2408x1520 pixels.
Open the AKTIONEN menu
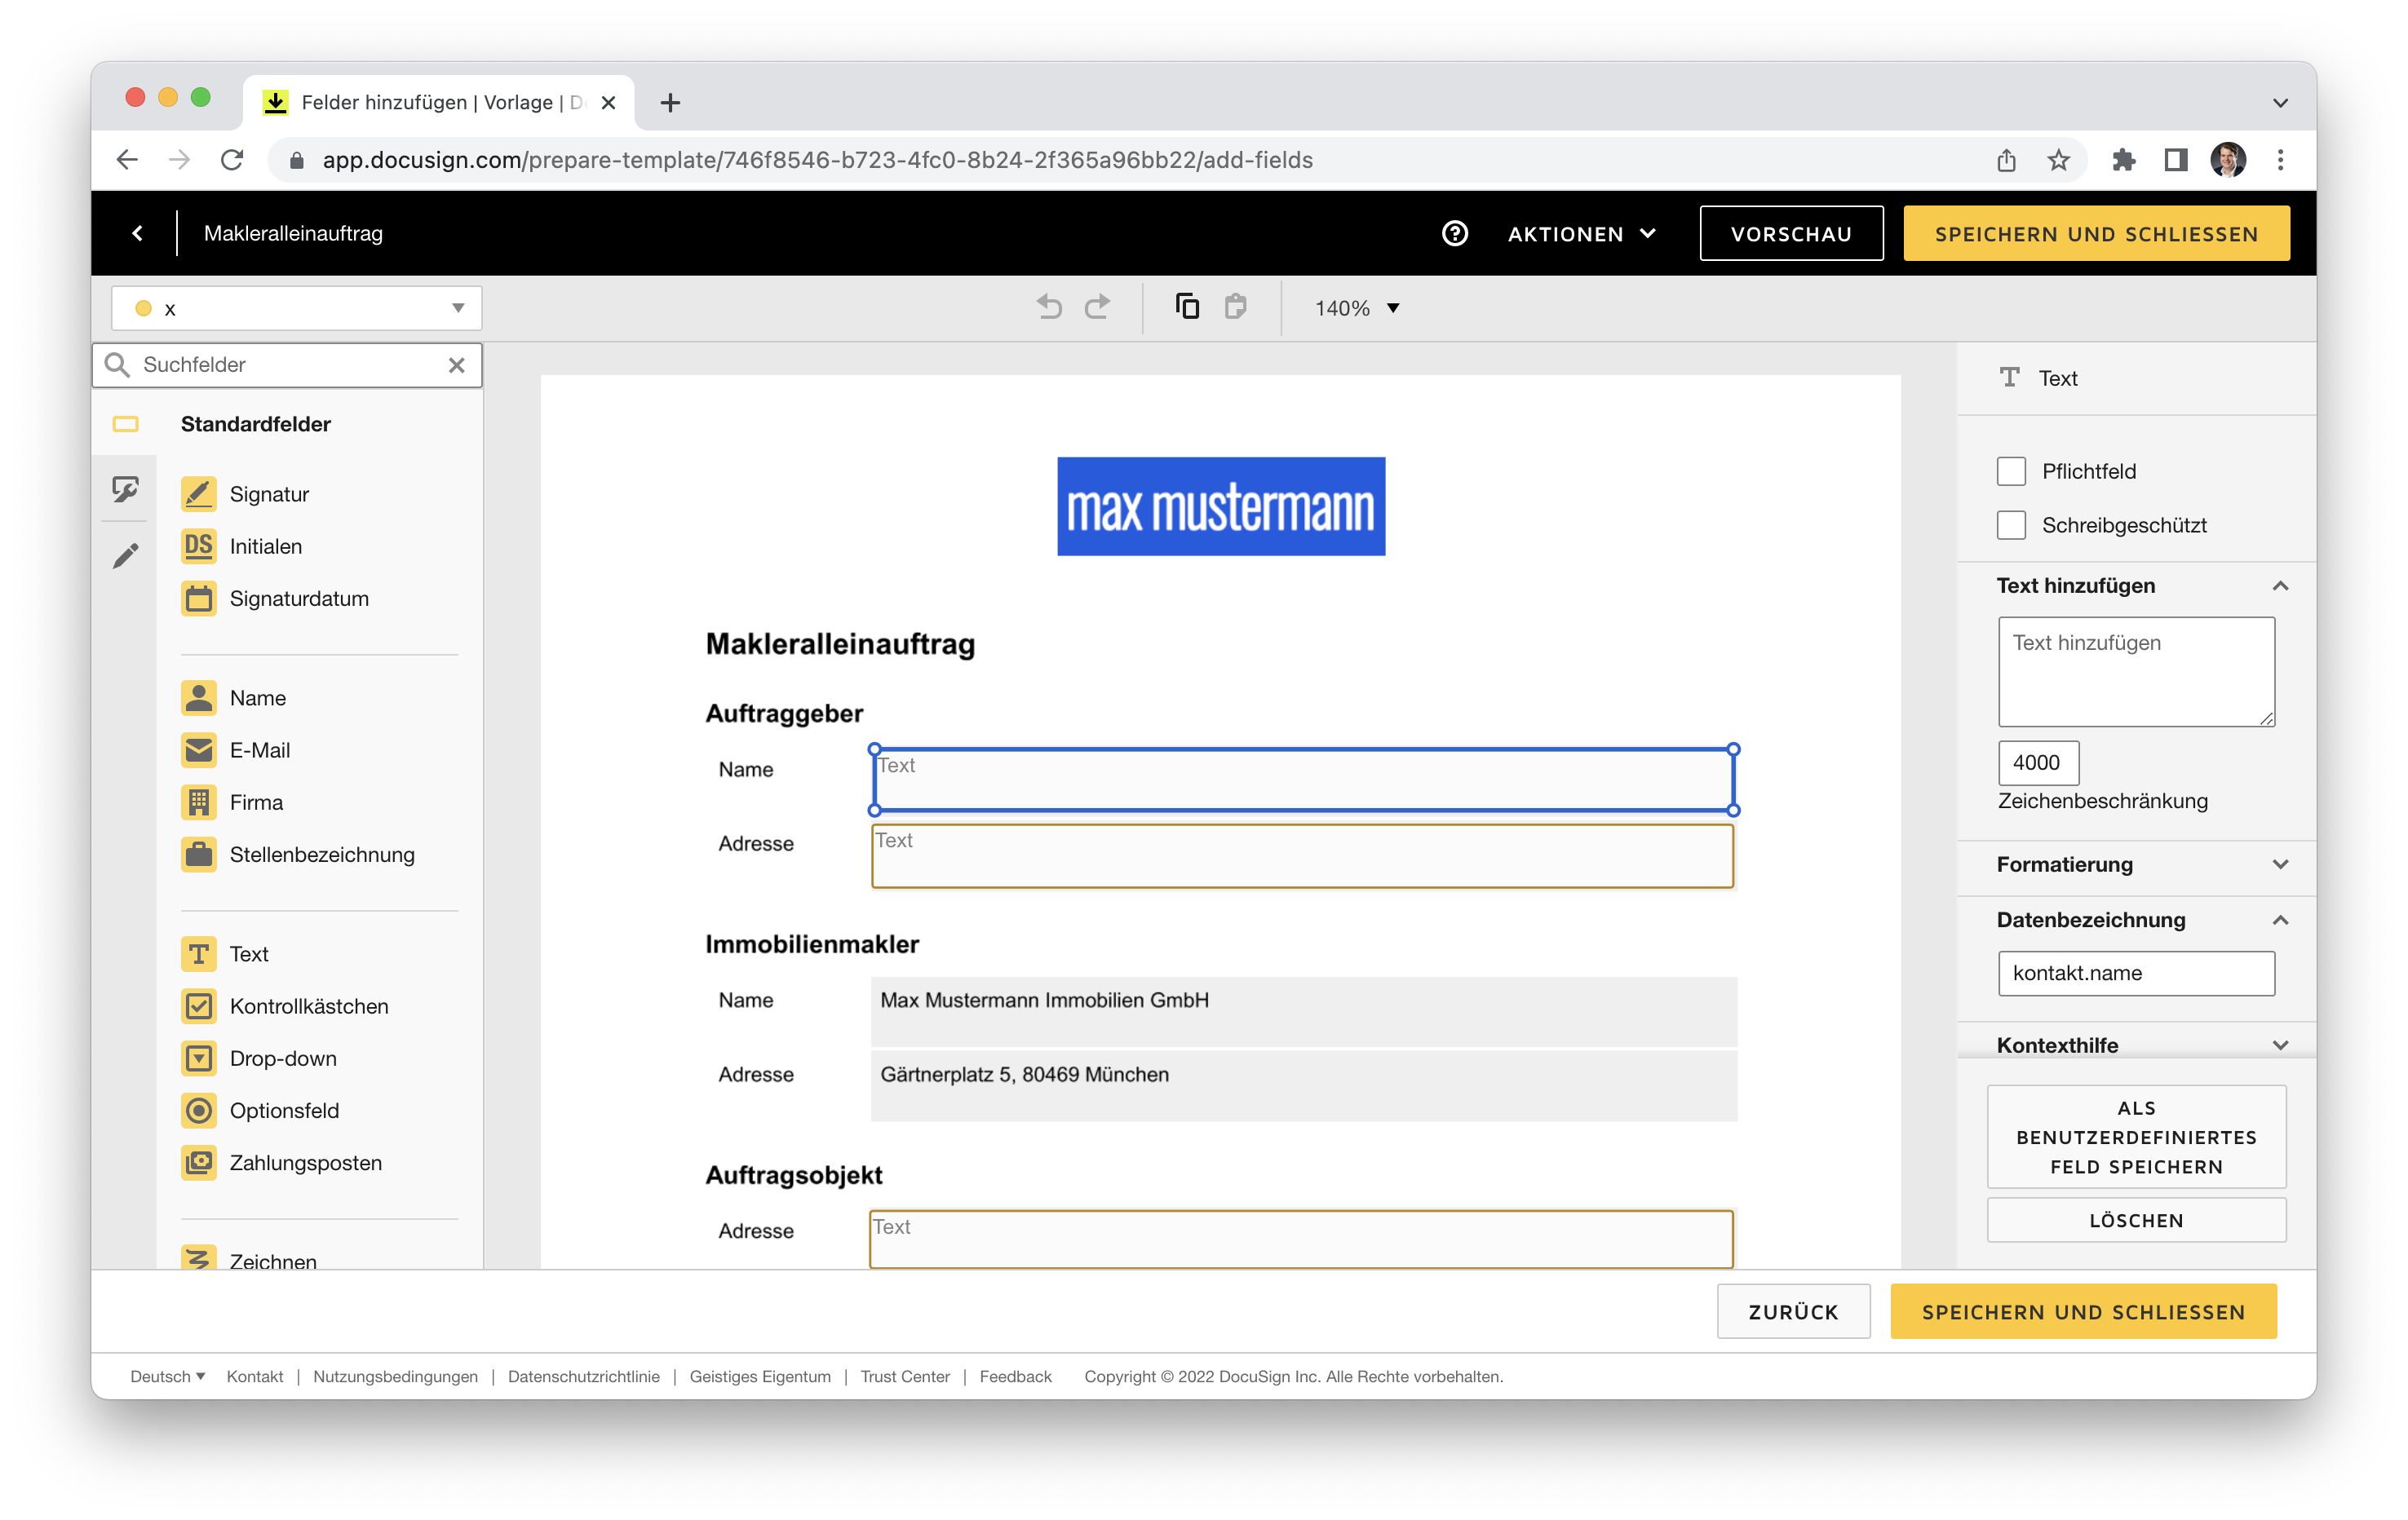coord(1581,234)
